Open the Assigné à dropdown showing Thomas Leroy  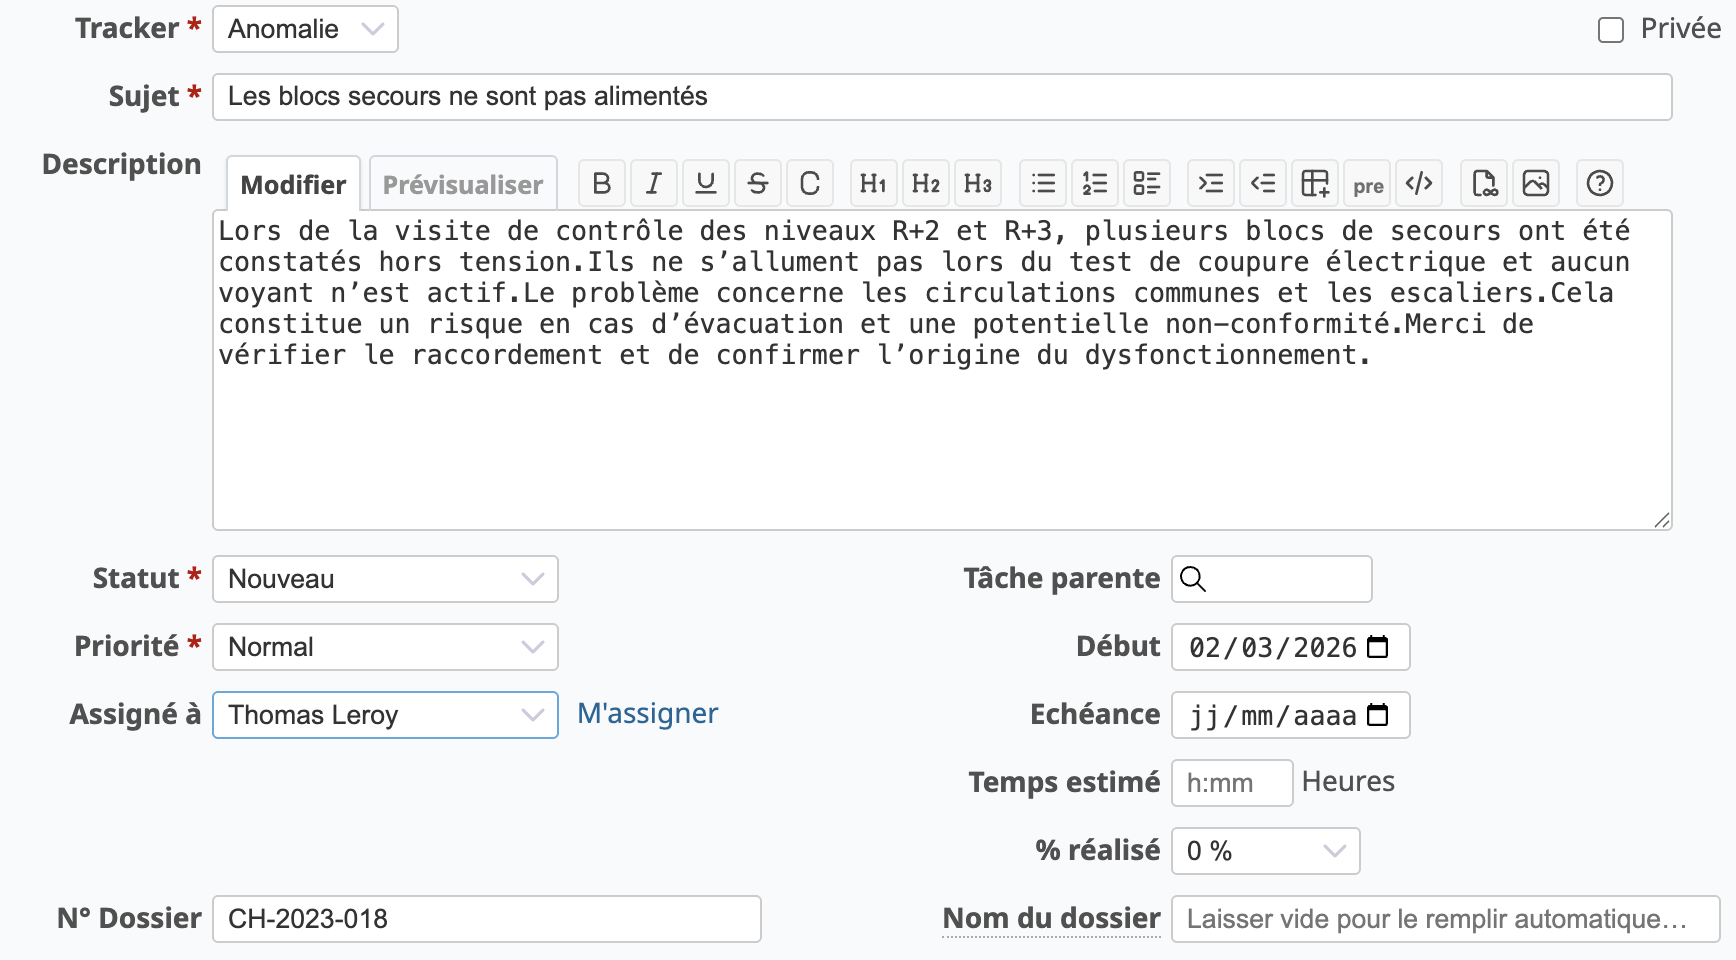385,715
